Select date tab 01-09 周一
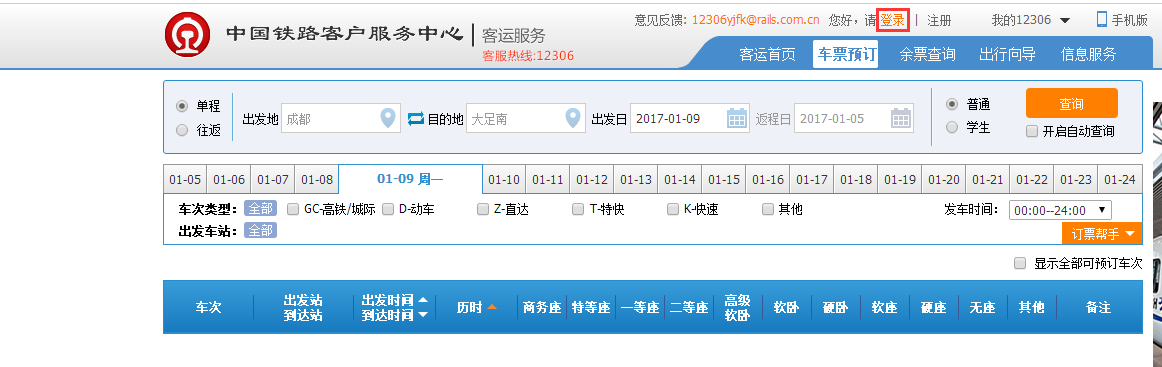Image resolution: width=1162 pixels, height=367 pixels. (411, 179)
